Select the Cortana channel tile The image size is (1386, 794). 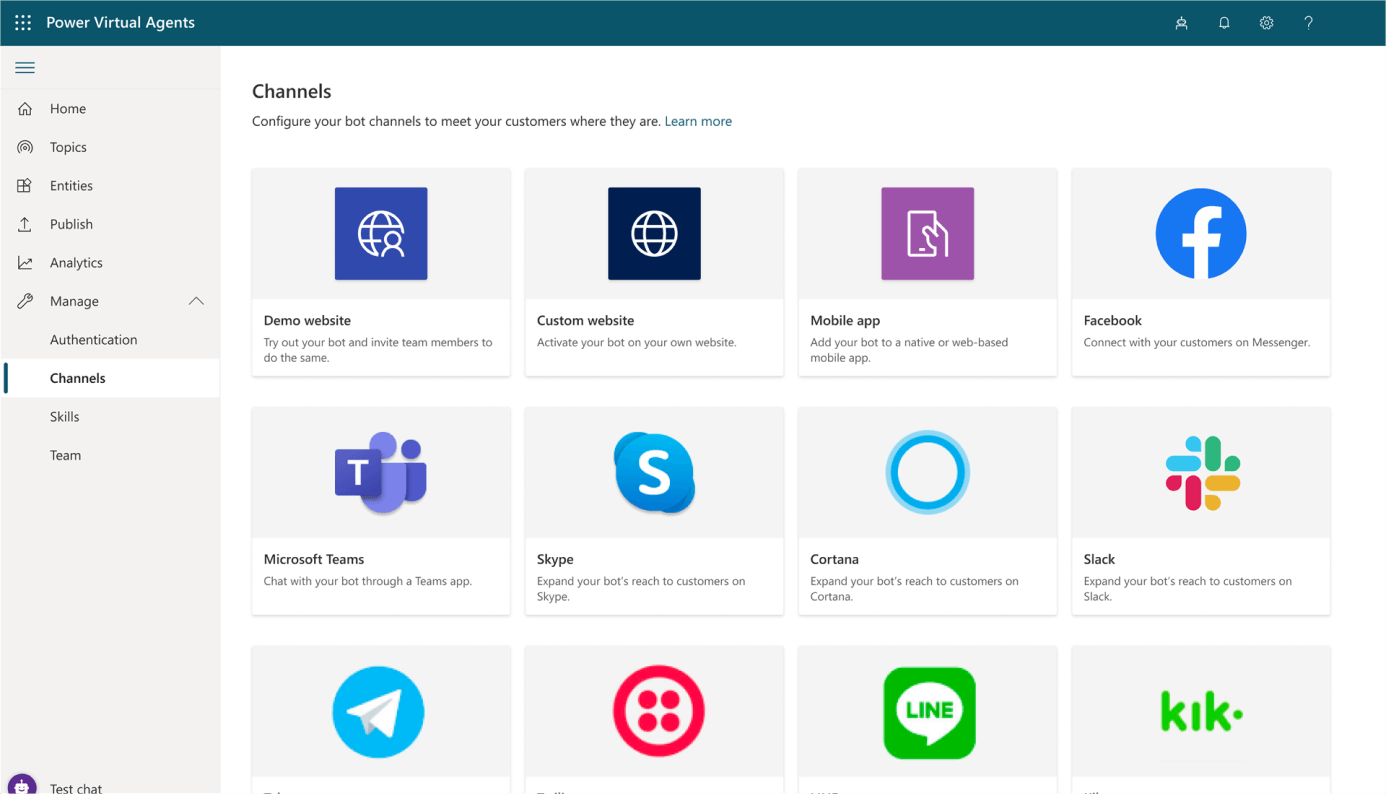927,510
